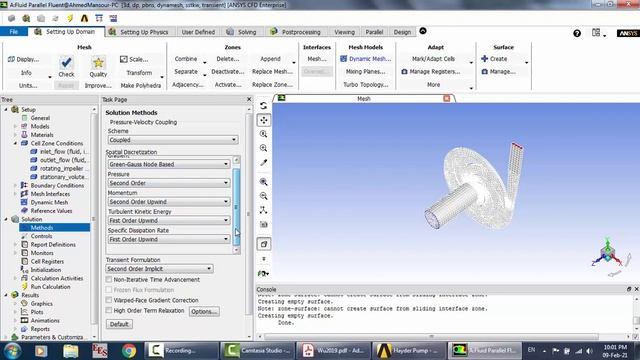Click the Scale mesh option
Image resolution: width=640 pixels, height=360 pixels.
134,59
